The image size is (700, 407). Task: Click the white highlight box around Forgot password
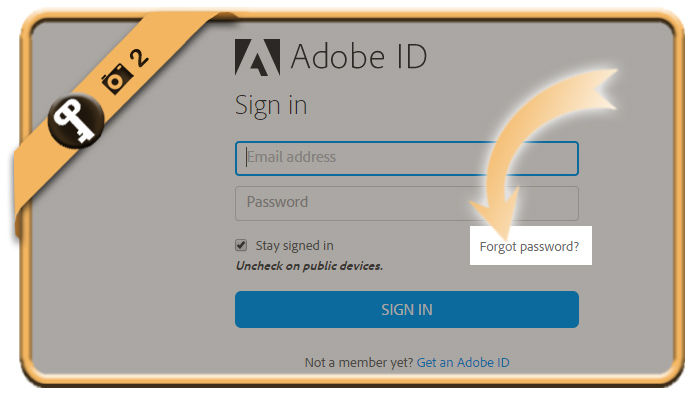click(x=531, y=245)
